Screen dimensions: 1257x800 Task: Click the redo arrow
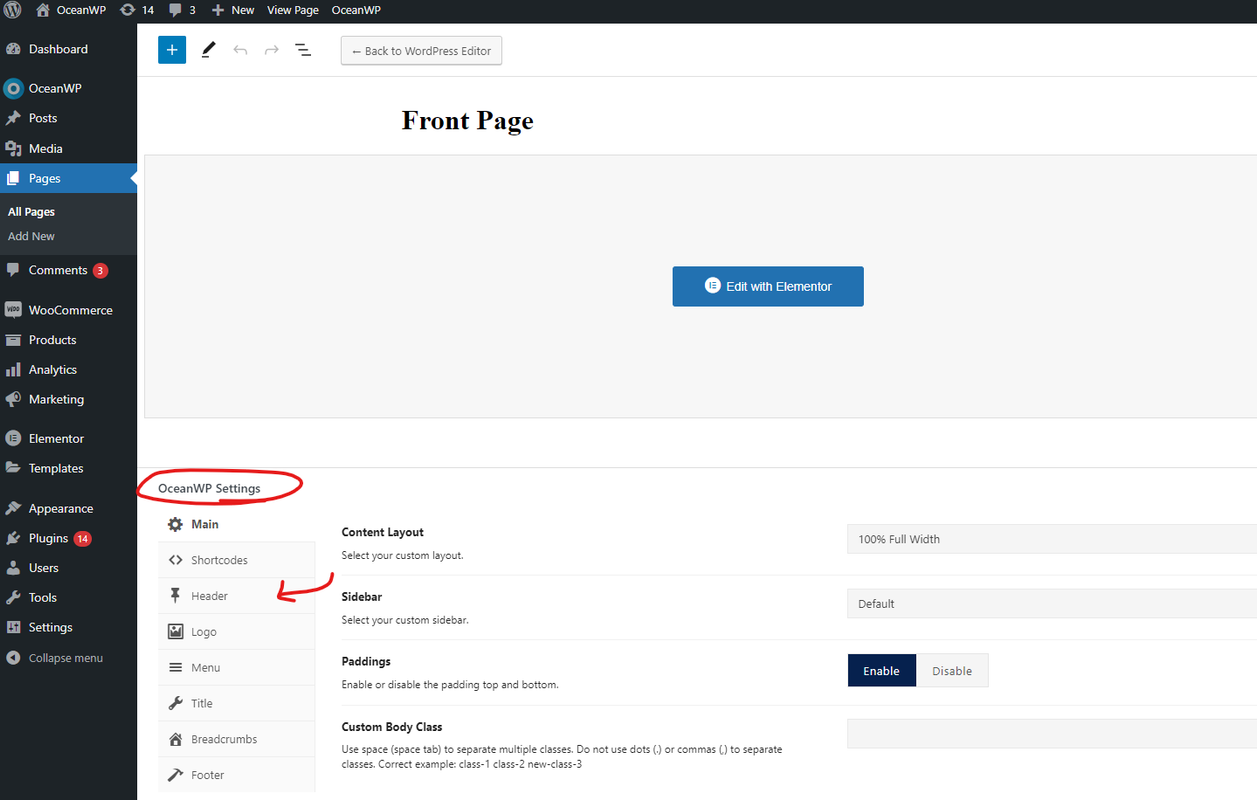(x=271, y=50)
